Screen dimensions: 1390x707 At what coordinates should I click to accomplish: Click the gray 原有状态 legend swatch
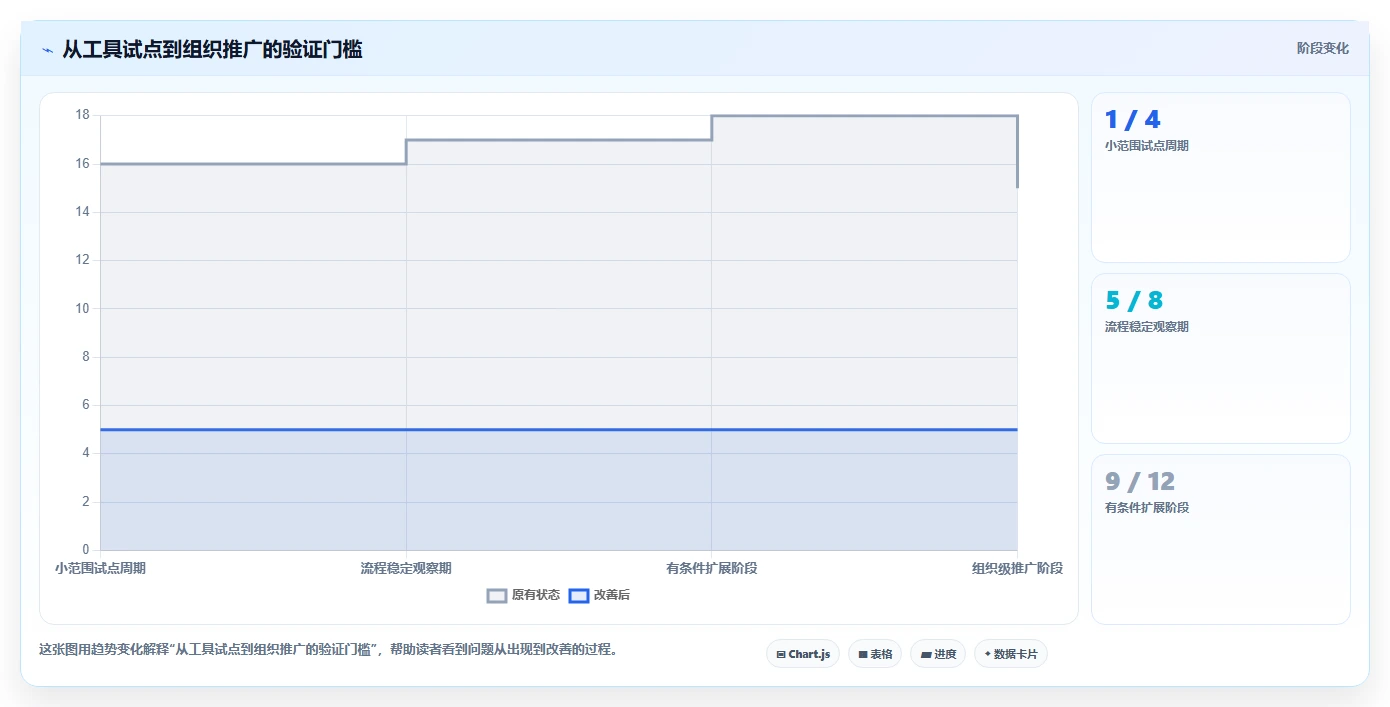497,595
